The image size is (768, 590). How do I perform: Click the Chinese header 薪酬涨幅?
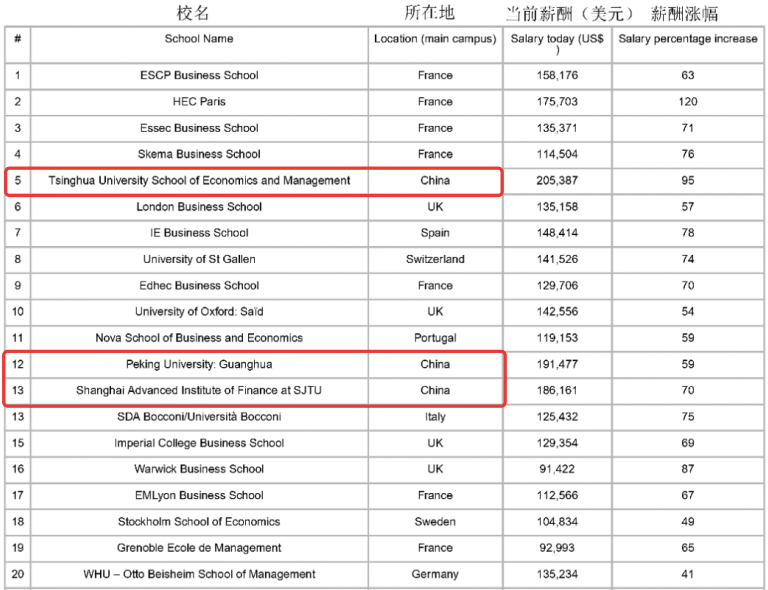tap(684, 13)
